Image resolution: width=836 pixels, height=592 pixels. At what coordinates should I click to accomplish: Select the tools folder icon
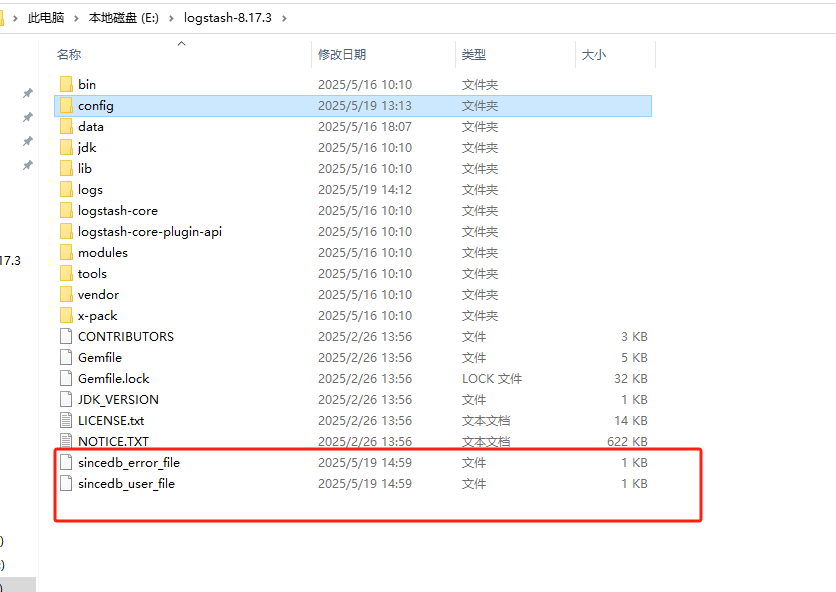66,274
